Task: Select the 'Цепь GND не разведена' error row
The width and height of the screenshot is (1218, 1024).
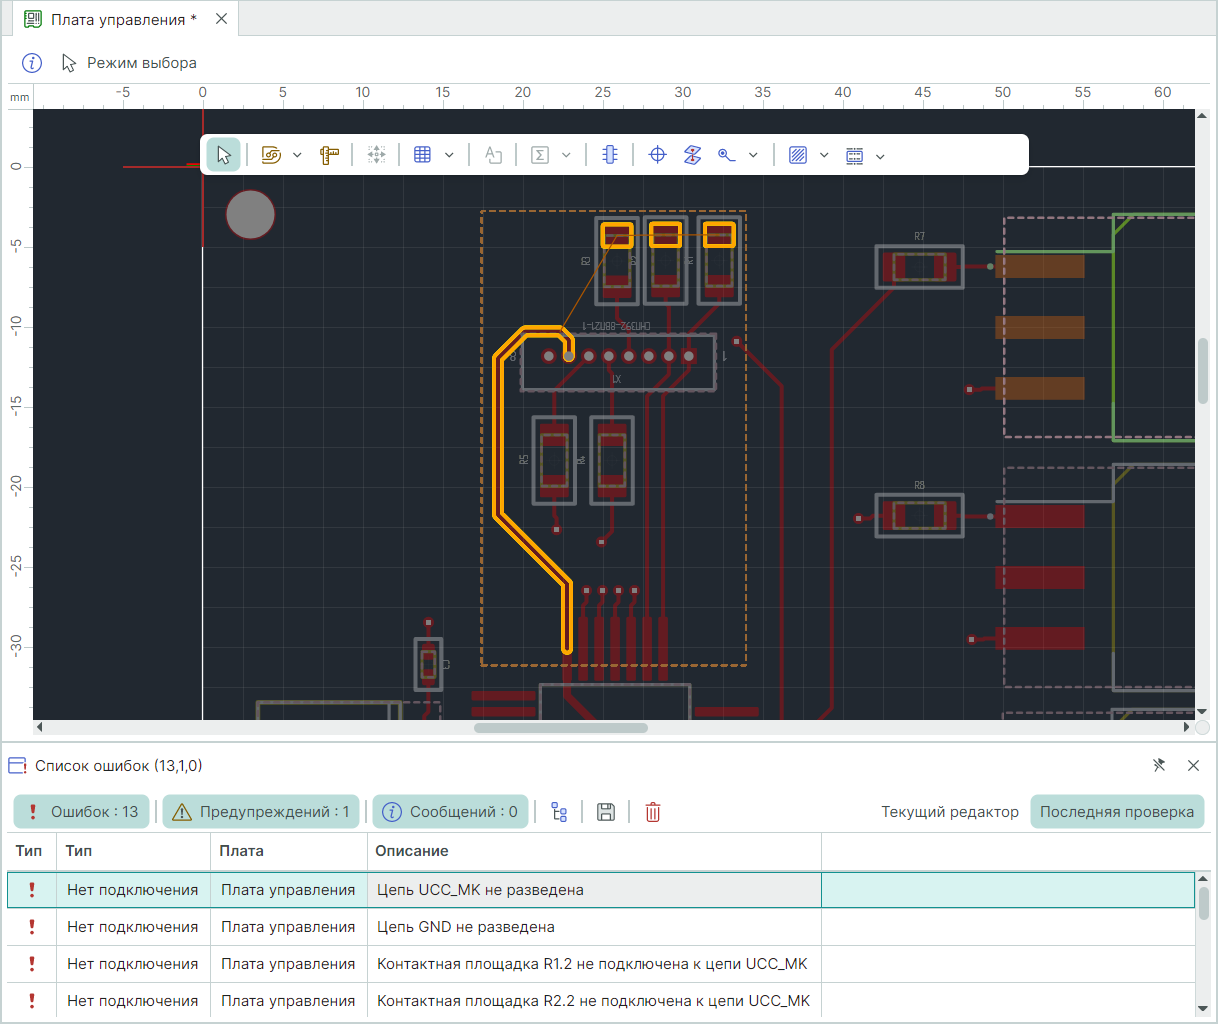Action: 465,927
